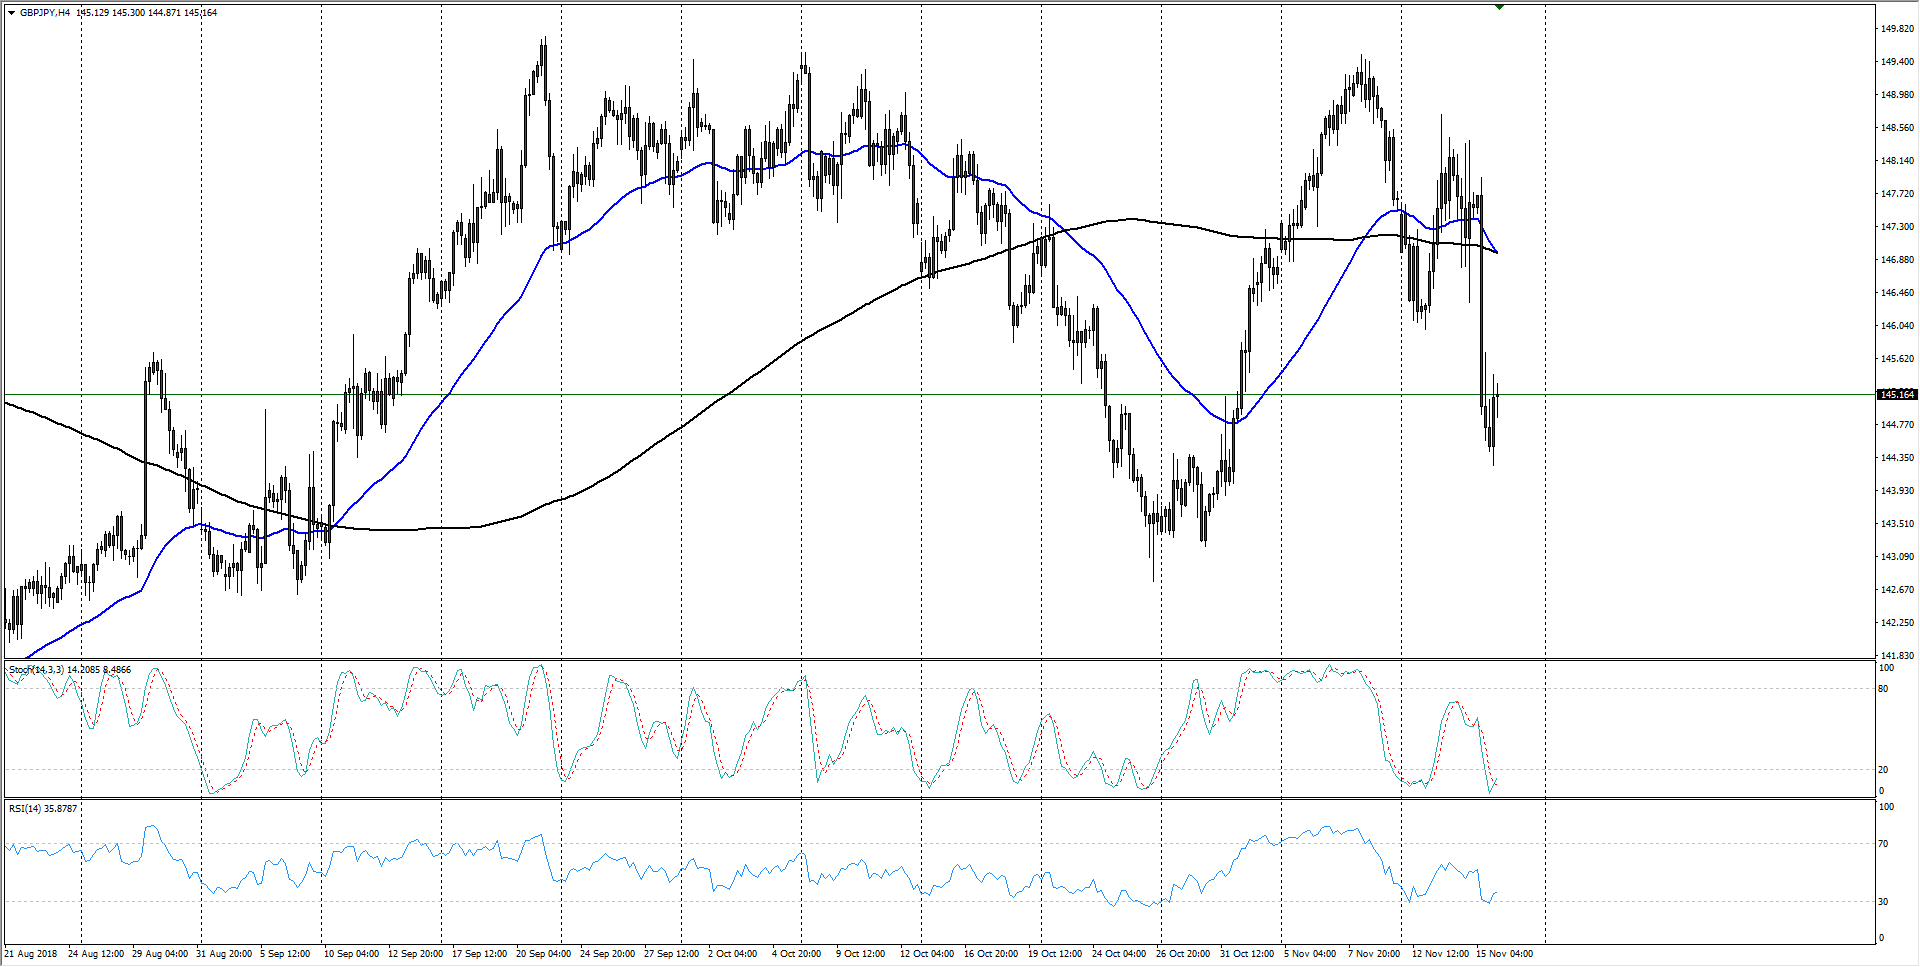This screenshot has height=967, width=1920.
Task: Click the Stochastic 80 level label
Action: 1884,689
